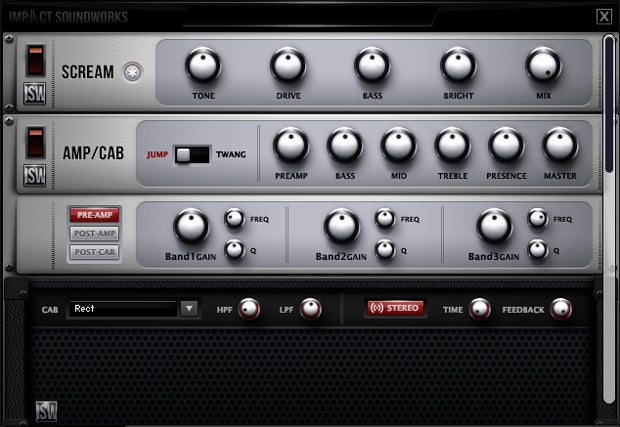
Task: Adjust the SCREAM MIX knob
Action: [x=543, y=66]
